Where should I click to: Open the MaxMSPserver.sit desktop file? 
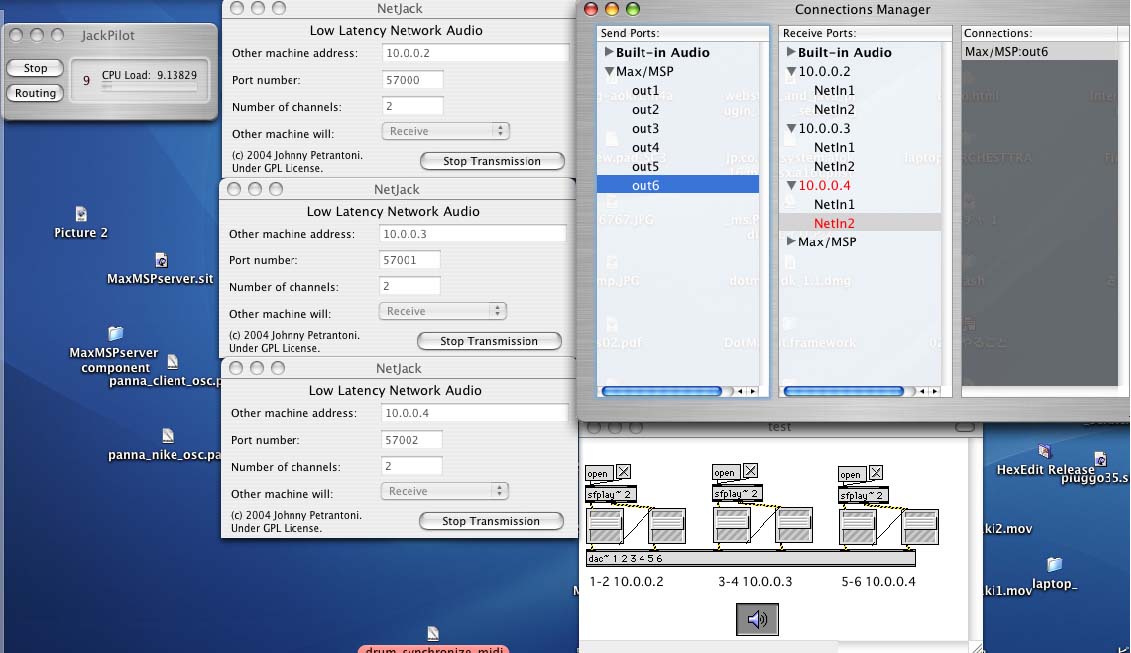pos(161,261)
